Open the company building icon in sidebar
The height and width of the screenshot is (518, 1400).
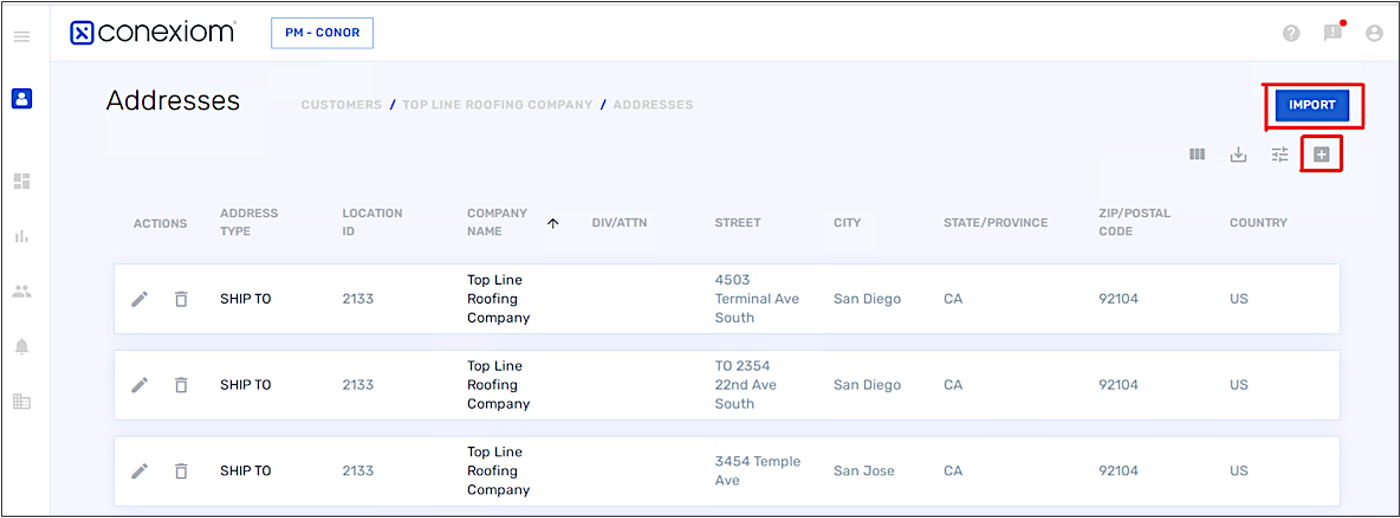[22, 401]
